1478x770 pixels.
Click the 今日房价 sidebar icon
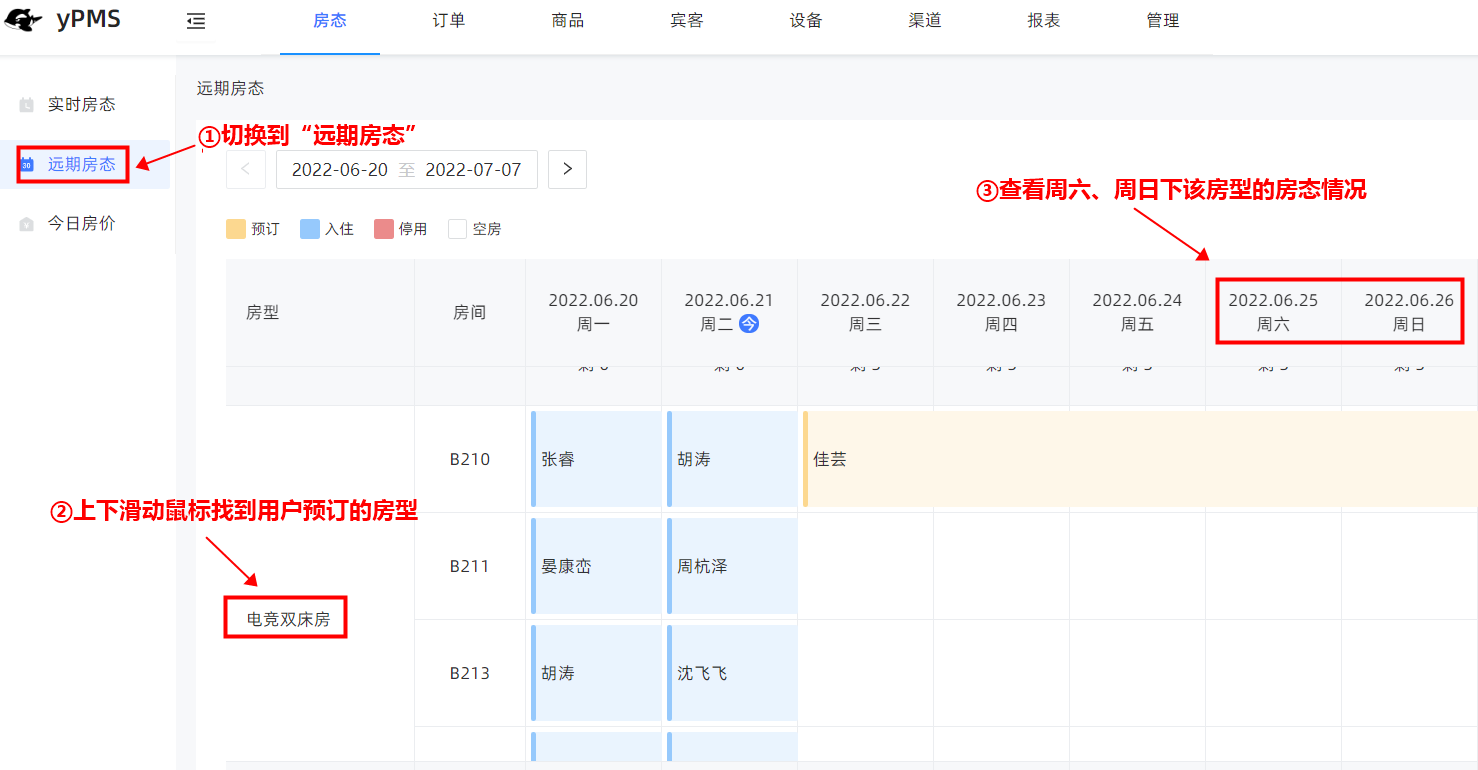[27, 224]
